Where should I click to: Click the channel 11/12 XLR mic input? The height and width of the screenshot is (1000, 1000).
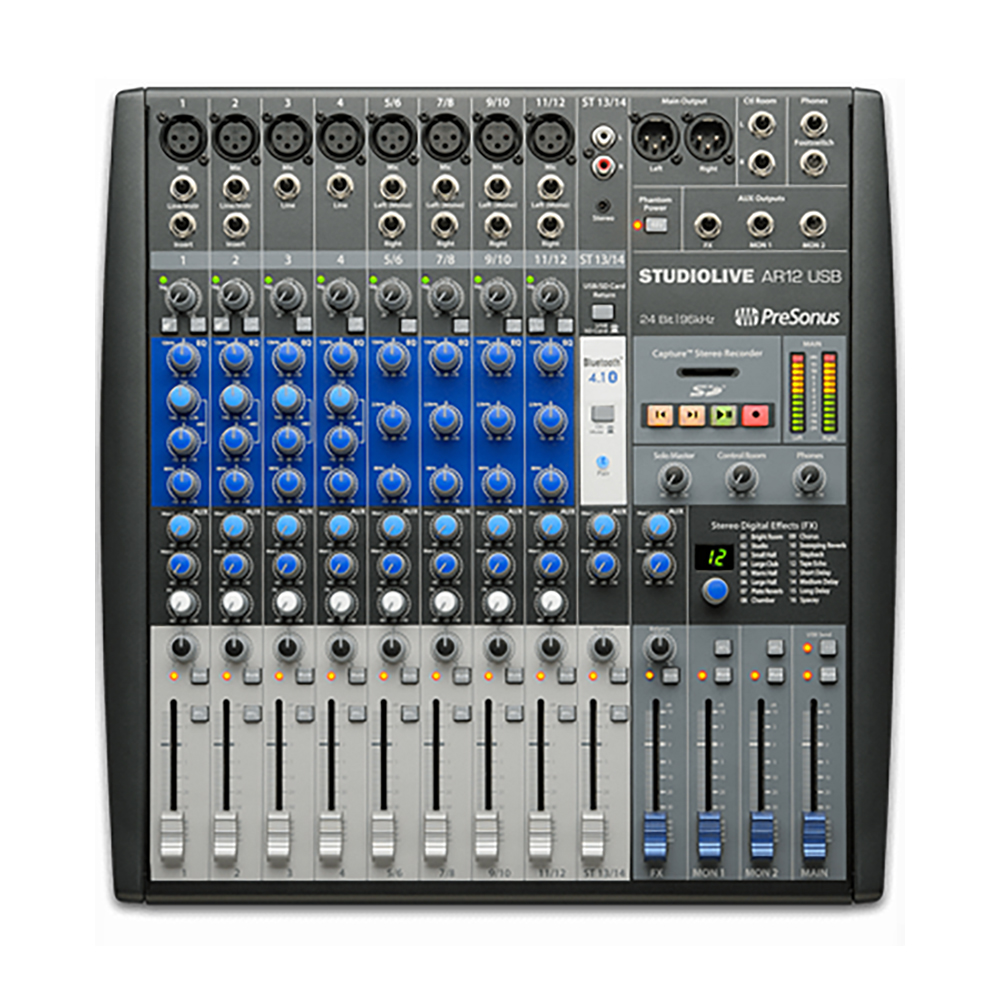click(x=550, y=136)
